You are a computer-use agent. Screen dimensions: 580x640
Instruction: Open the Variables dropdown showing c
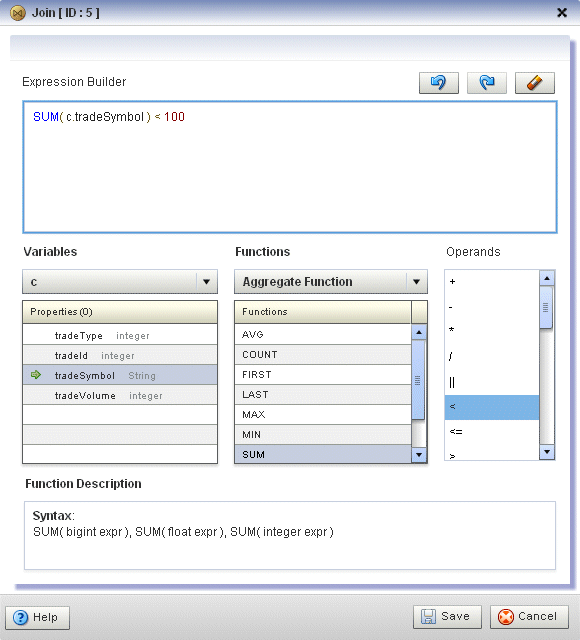(120, 282)
